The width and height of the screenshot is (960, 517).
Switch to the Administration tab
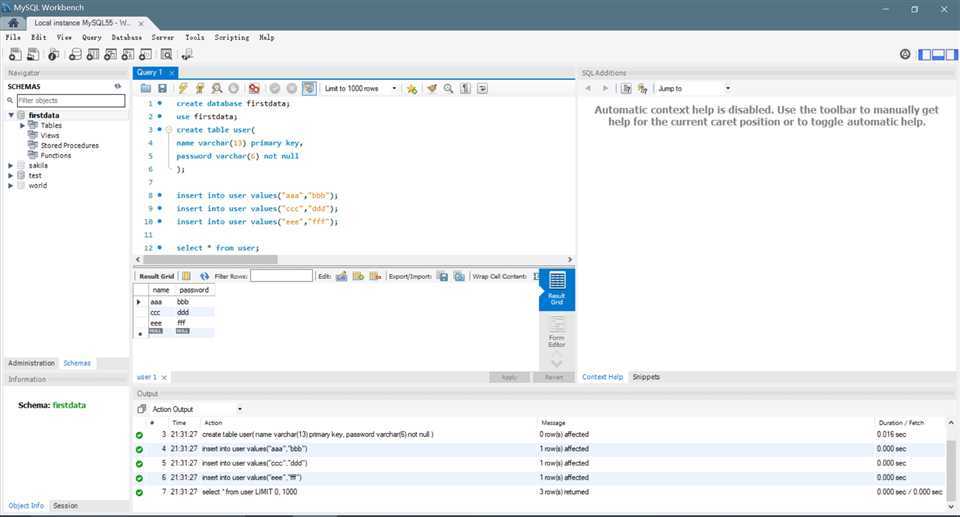[31, 363]
